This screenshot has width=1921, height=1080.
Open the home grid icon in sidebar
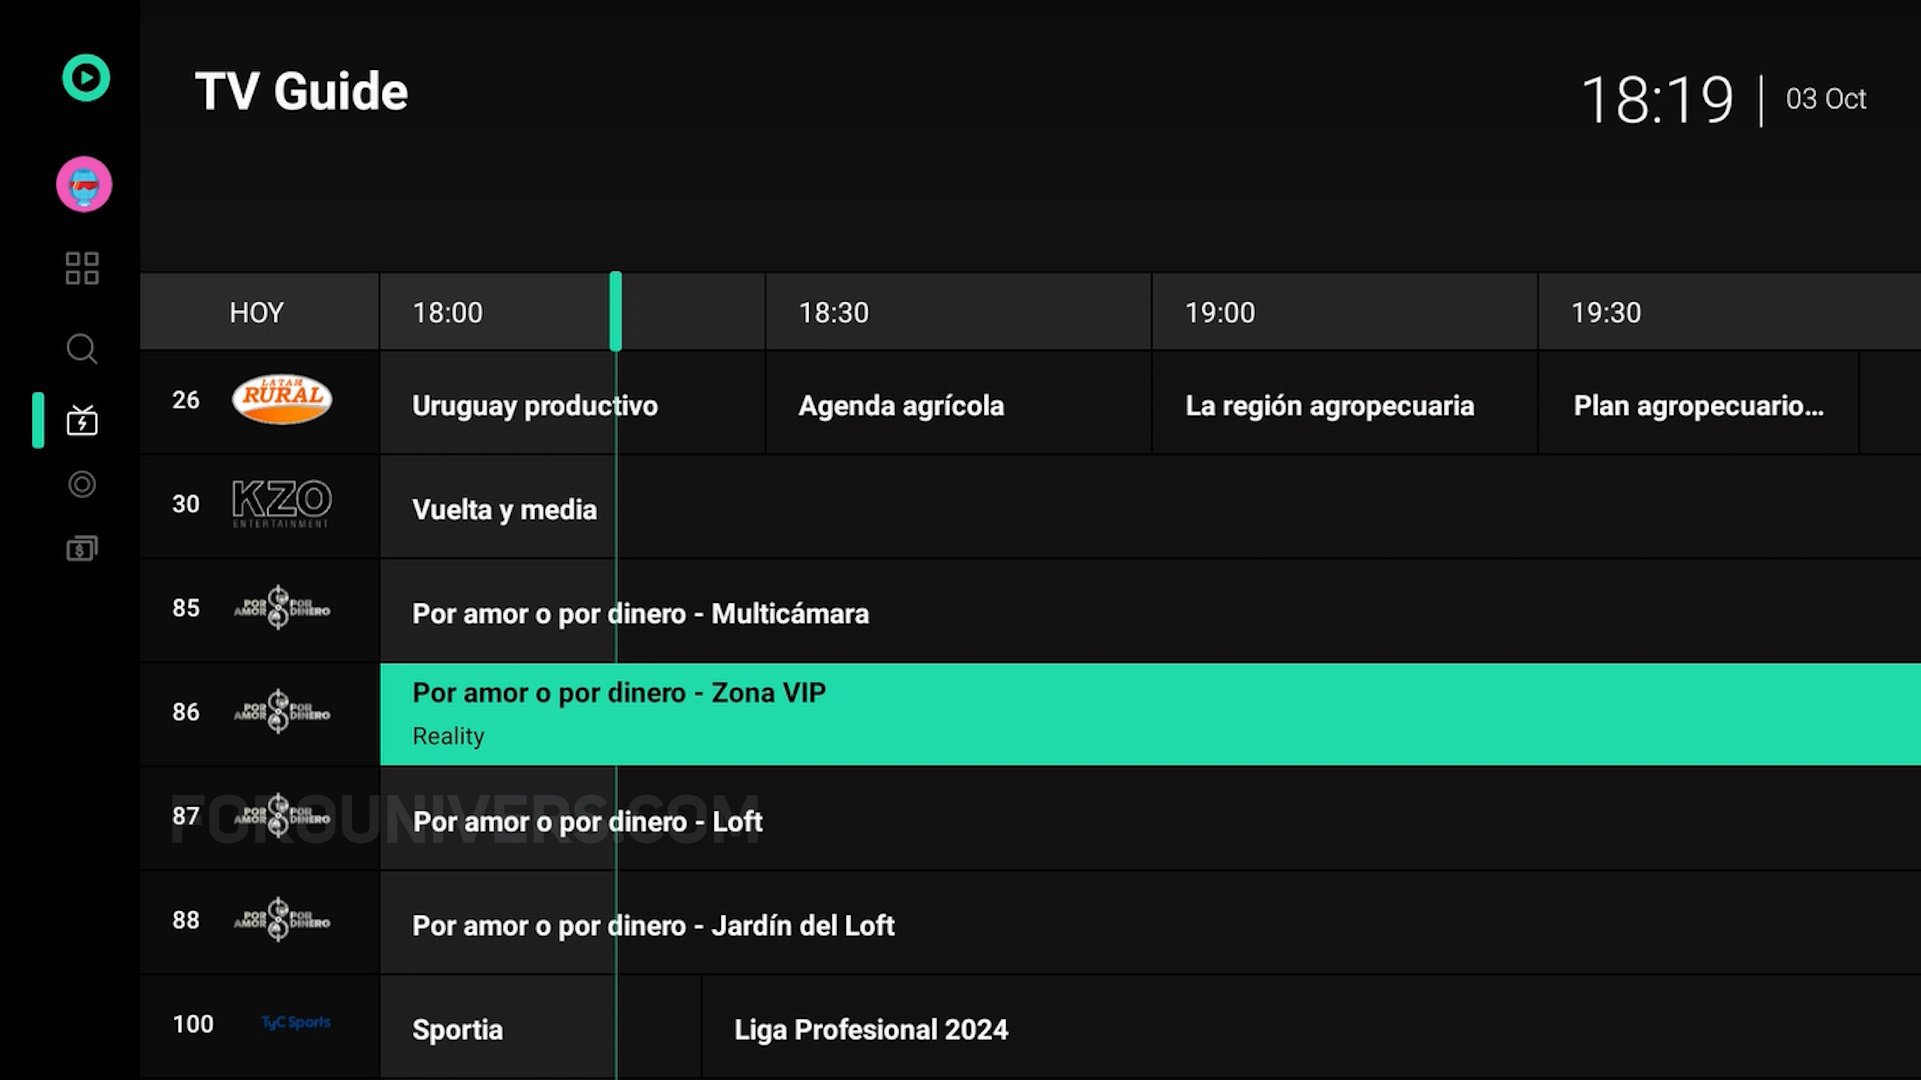[x=82, y=268]
